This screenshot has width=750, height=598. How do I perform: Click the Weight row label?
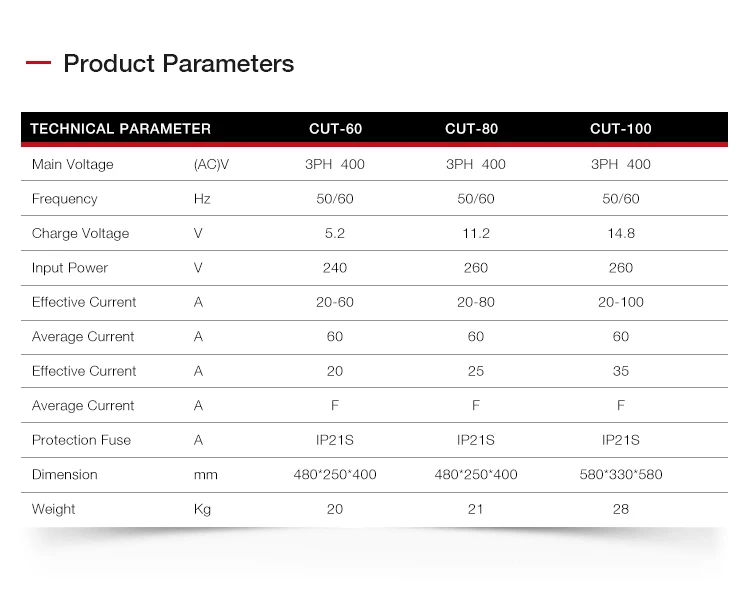pyautogui.click(x=53, y=509)
